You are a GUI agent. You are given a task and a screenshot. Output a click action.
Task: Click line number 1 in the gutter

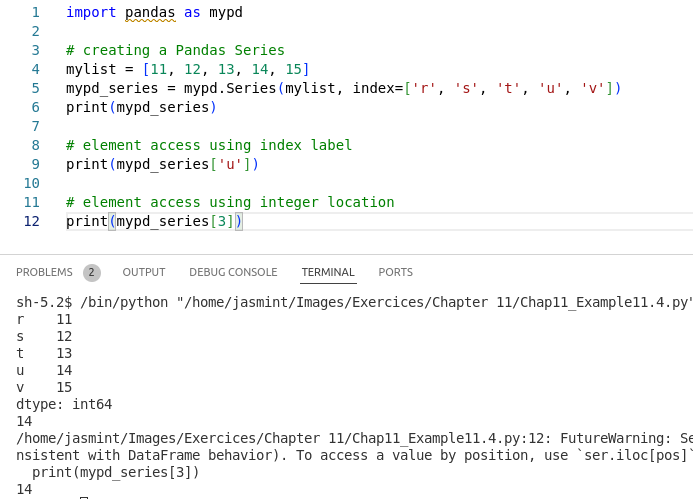coord(36,12)
